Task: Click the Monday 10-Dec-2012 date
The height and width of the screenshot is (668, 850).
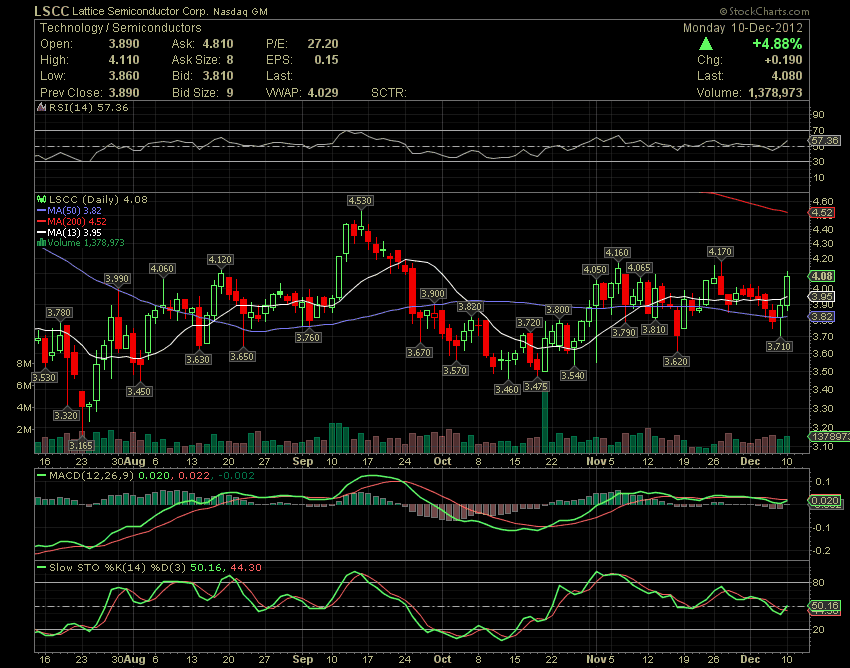Action: tap(742, 28)
